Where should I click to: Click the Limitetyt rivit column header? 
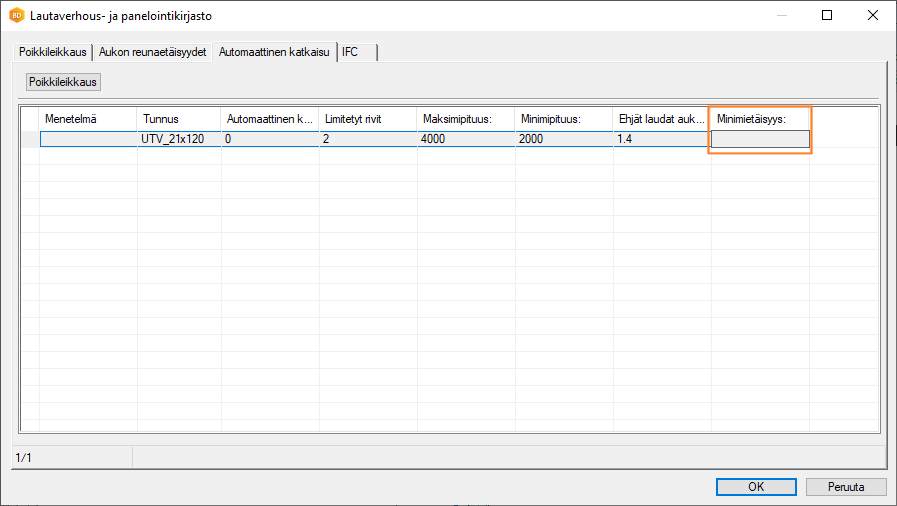367,119
